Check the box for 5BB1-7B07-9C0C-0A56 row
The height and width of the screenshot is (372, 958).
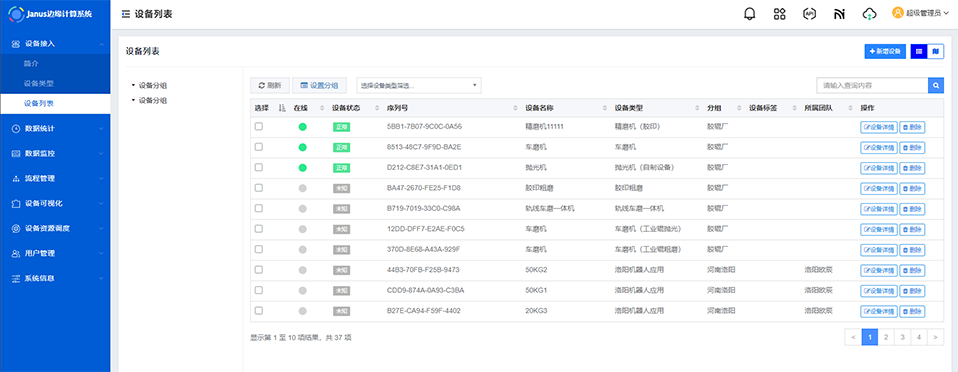(259, 126)
